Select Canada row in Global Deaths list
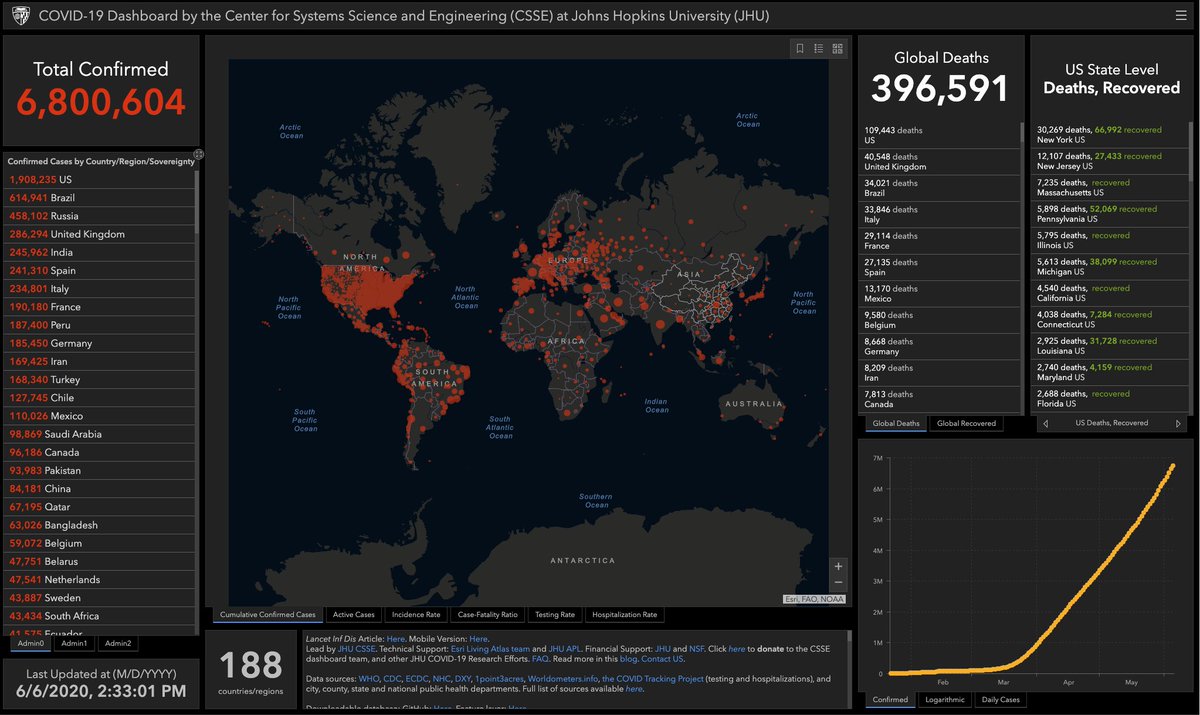The image size is (1200, 715). 939,399
